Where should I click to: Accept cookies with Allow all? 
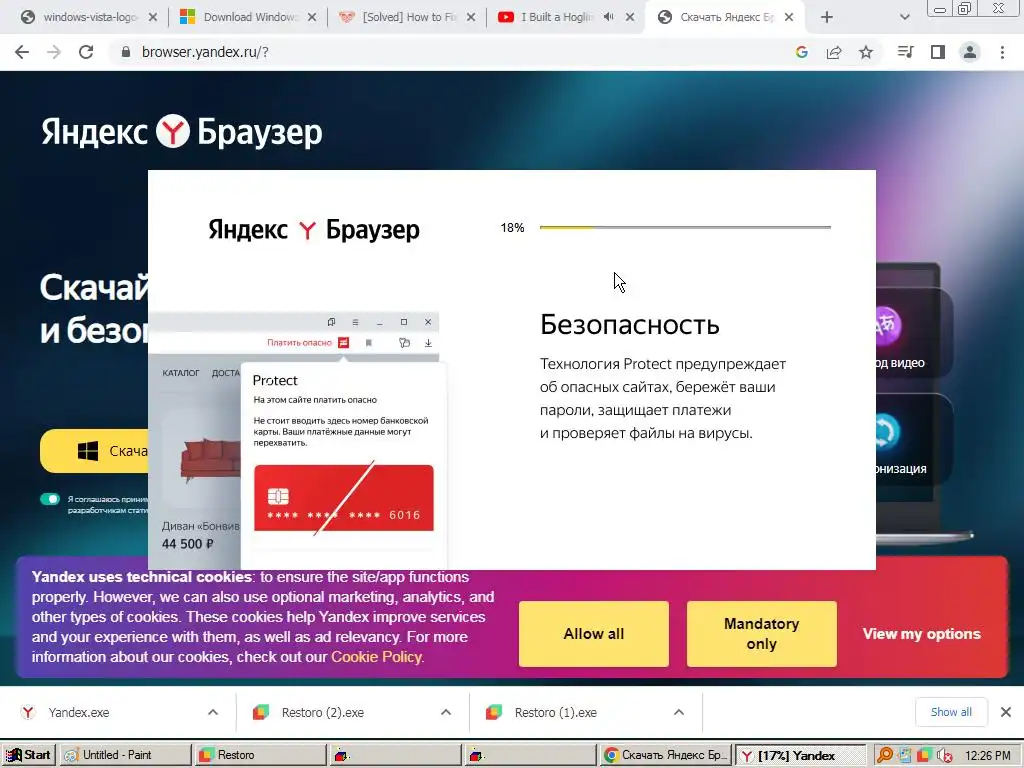click(594, 633)
